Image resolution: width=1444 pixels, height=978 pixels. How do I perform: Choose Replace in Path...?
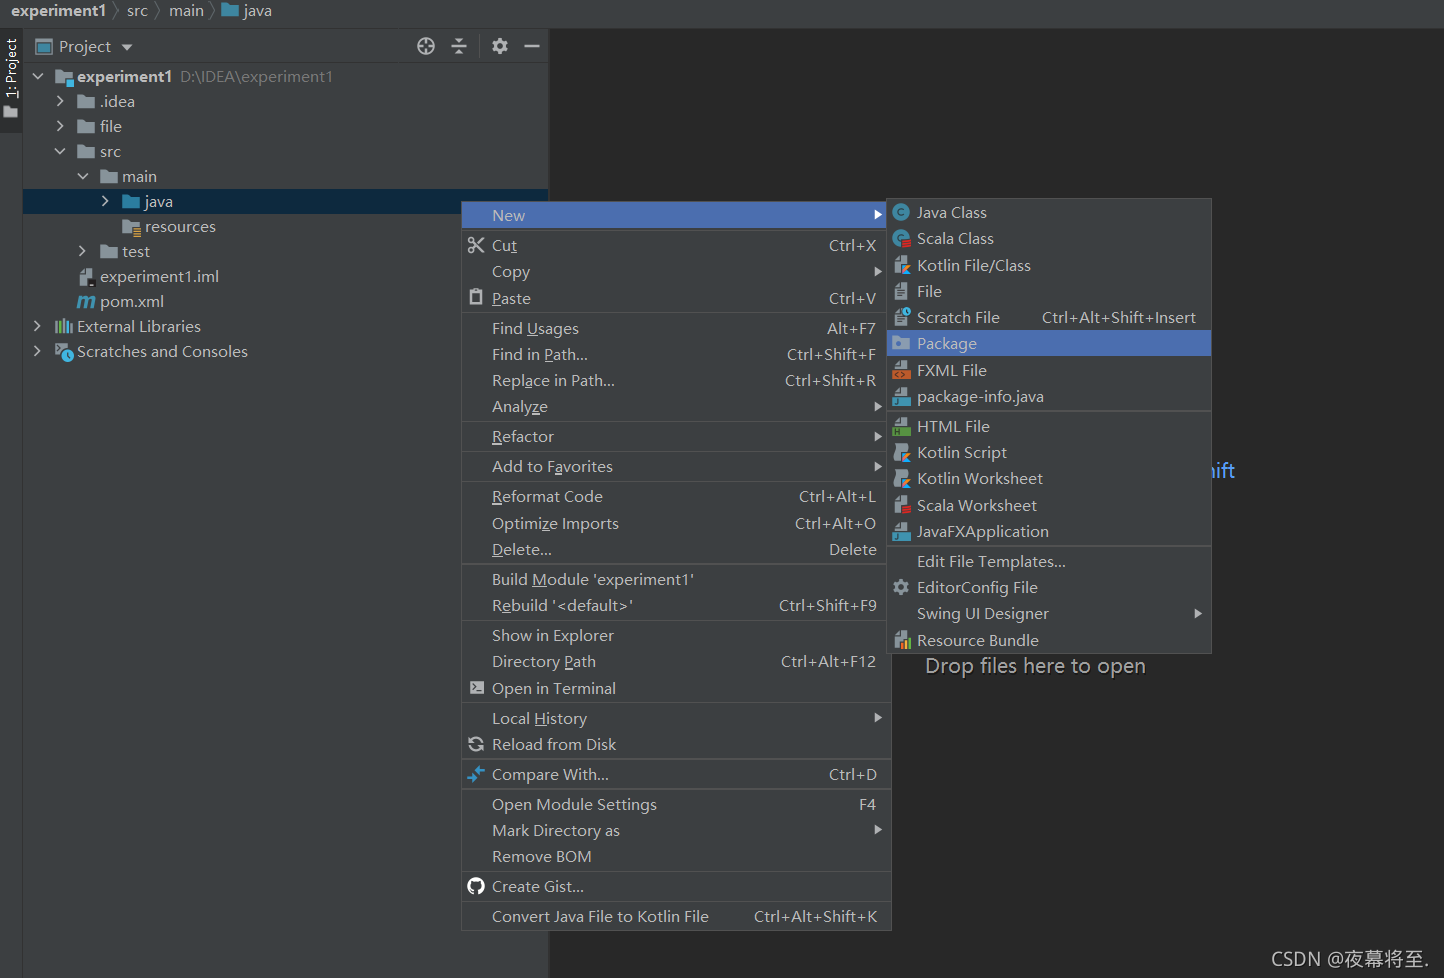tap(676, 380)
